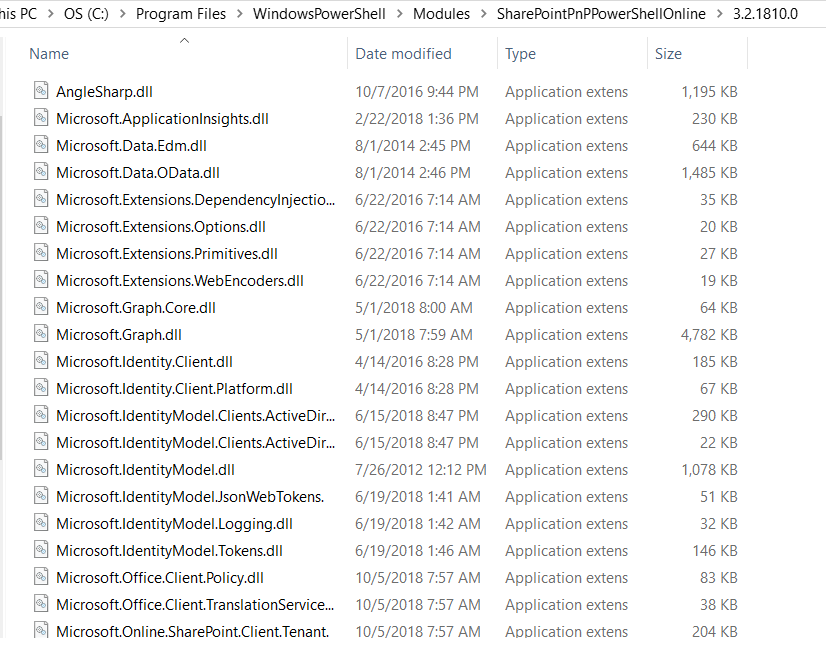Click the Microsoft.Extensions.DependencyInjectio... file icon
Image resolution: width=826 pixels, height=649 pixels.
pos(41,199)
